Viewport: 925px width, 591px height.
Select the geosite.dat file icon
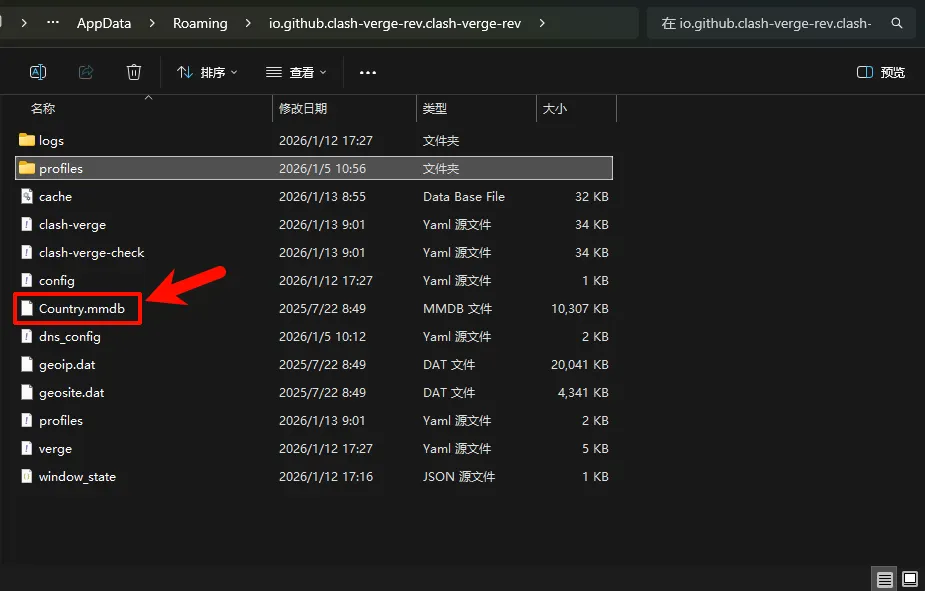coord(27,392)
